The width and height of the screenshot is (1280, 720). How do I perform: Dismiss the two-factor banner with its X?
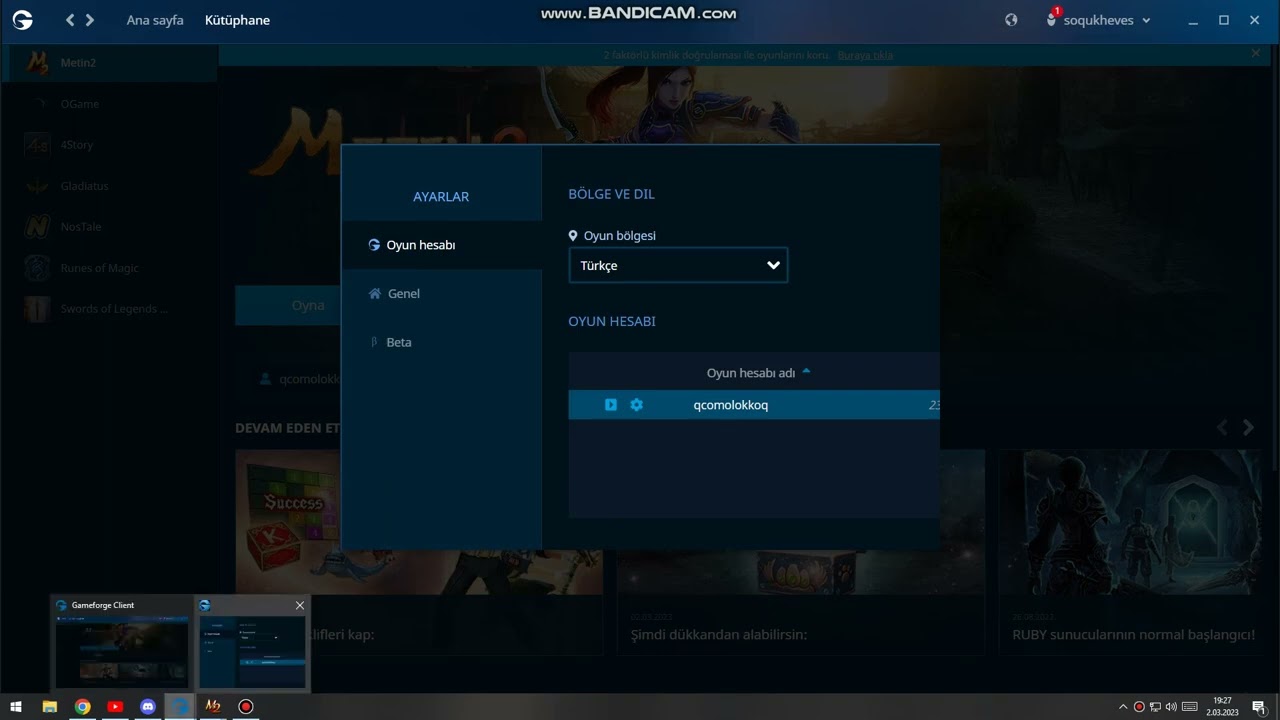1256,54
